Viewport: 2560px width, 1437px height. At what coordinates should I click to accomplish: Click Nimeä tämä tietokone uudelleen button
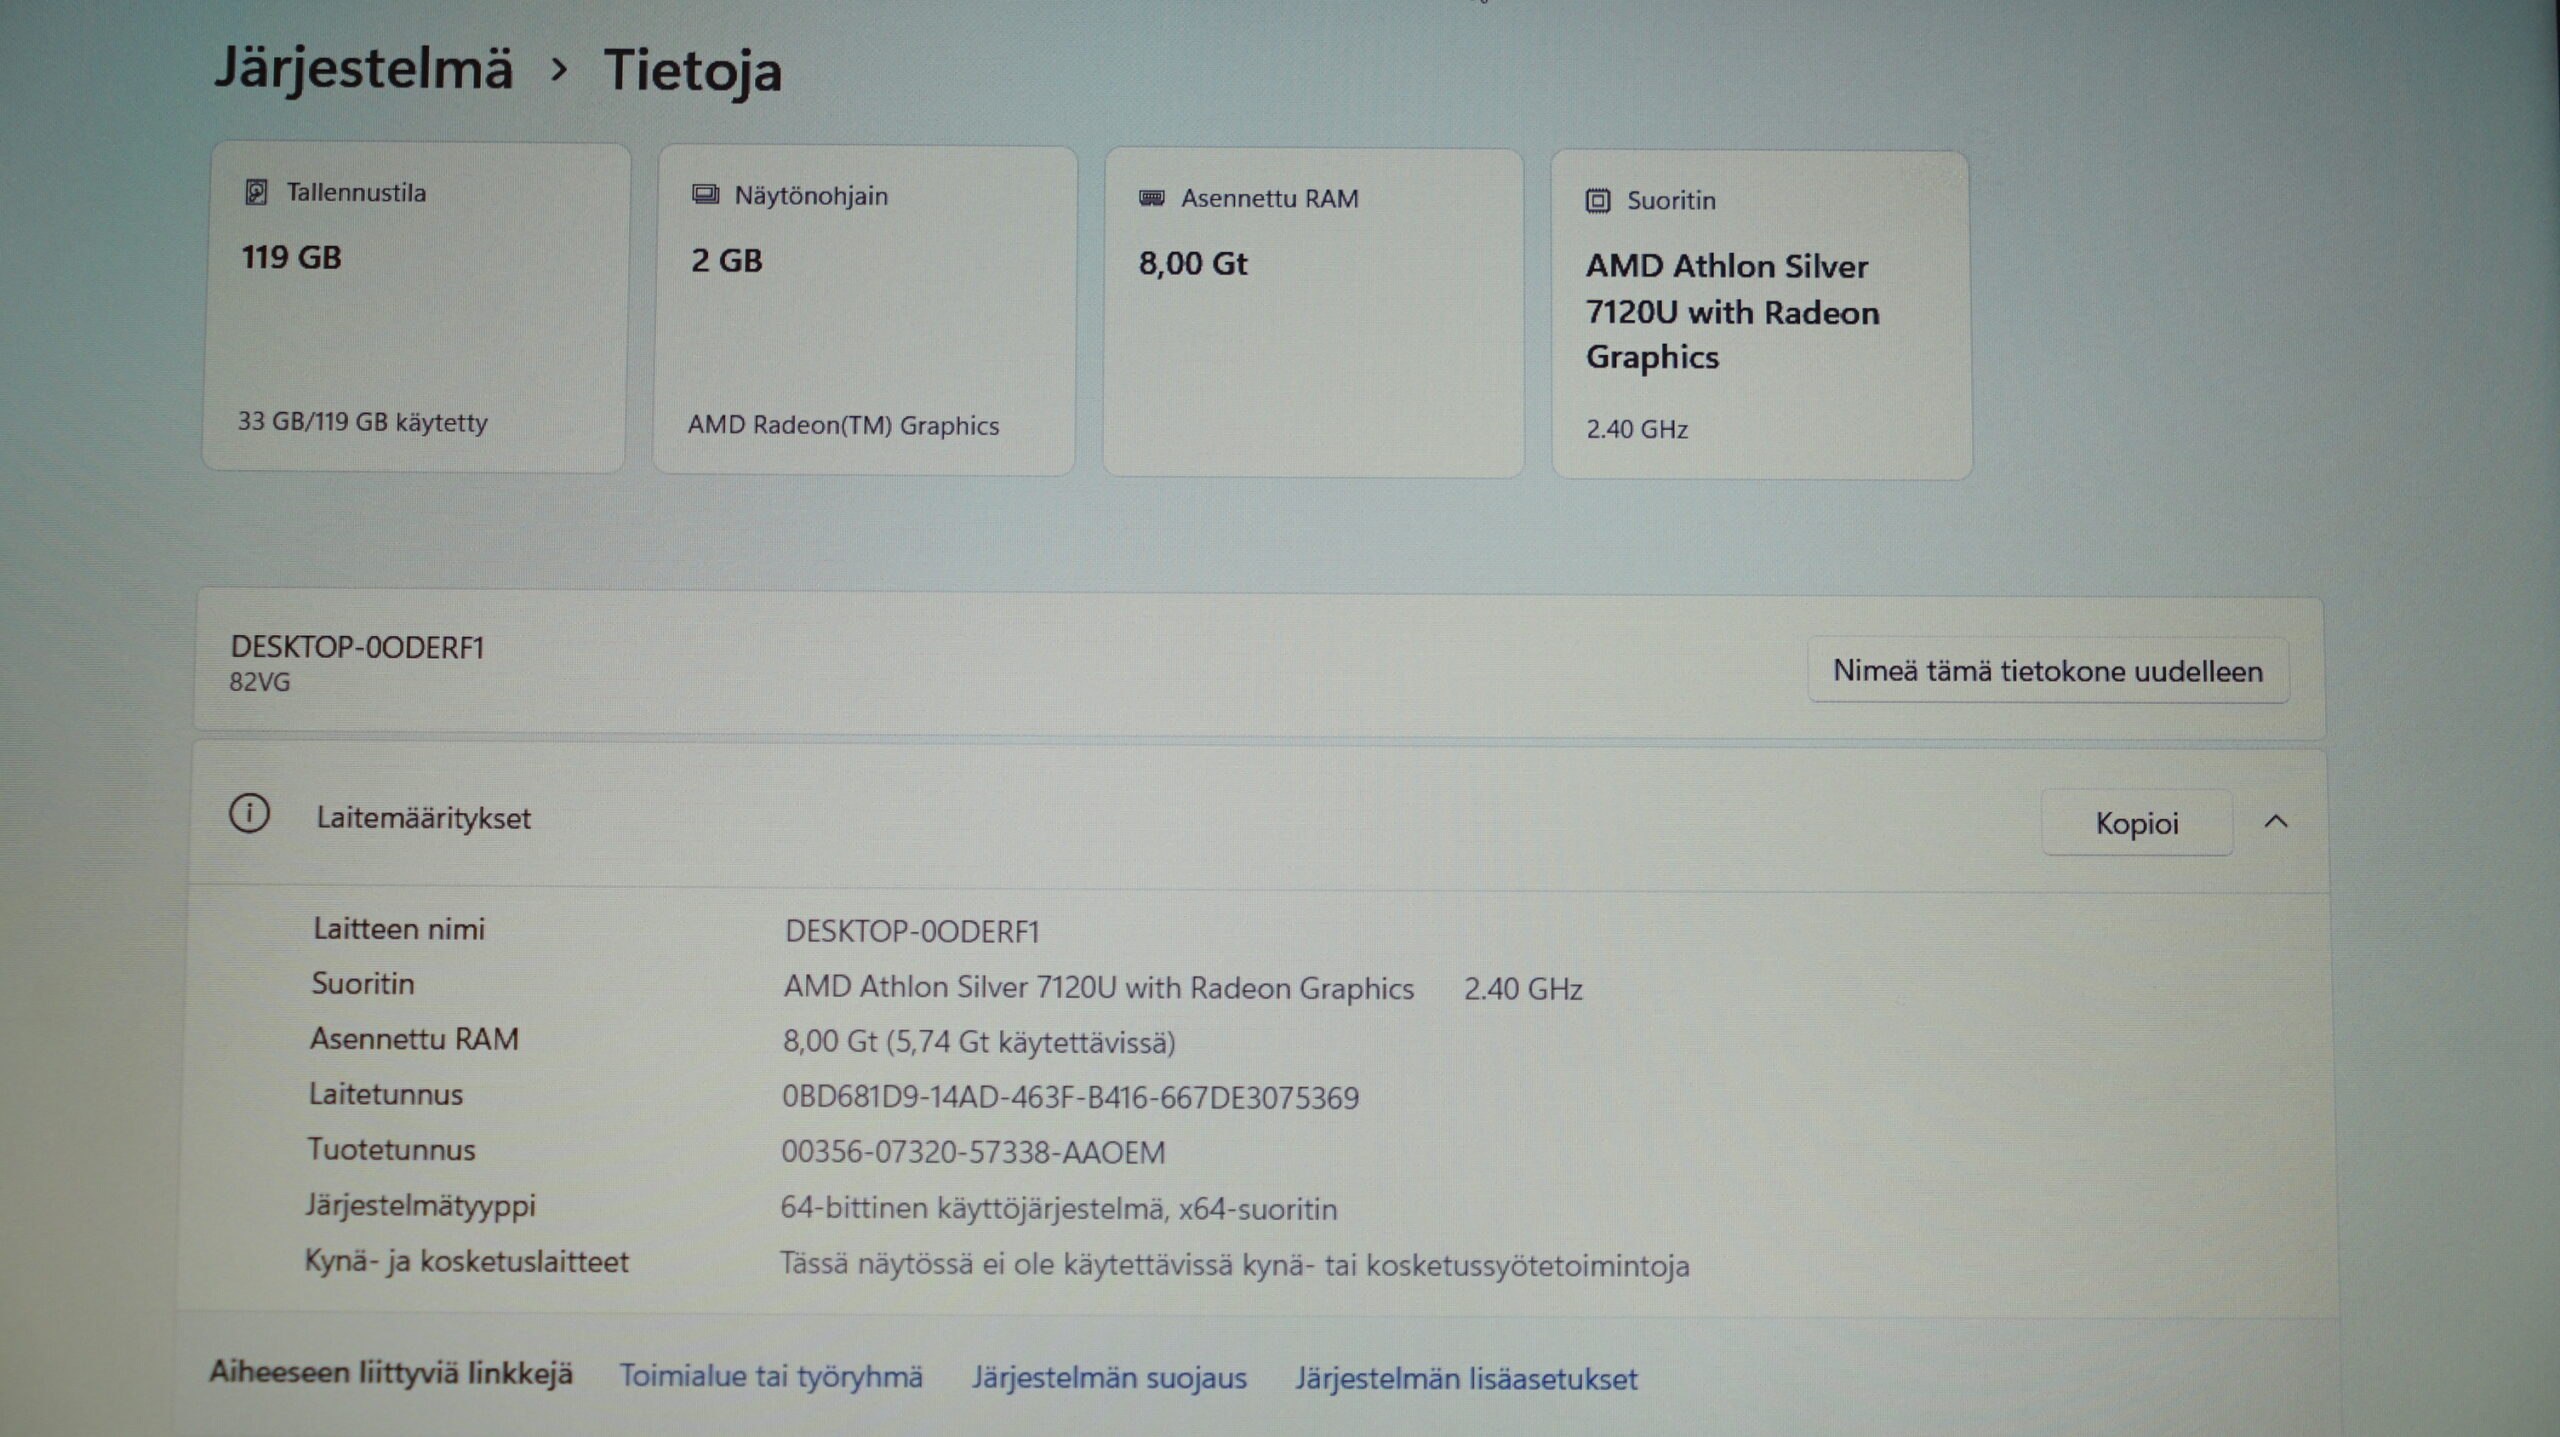(2047, 671)
